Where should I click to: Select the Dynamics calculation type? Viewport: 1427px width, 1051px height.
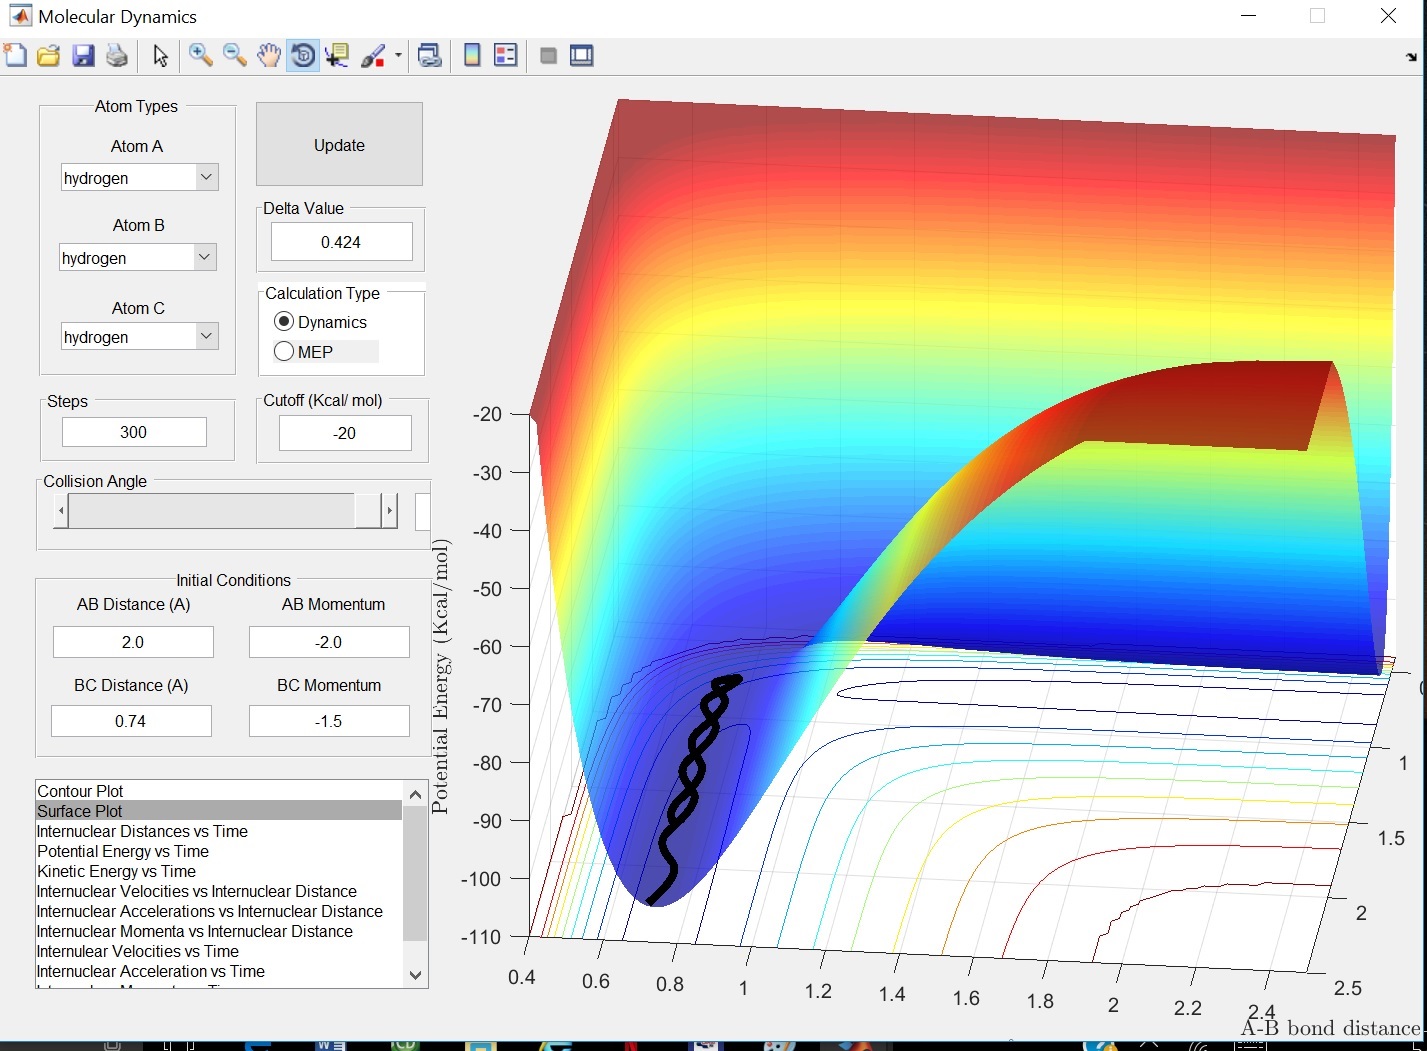coord(284,322)
